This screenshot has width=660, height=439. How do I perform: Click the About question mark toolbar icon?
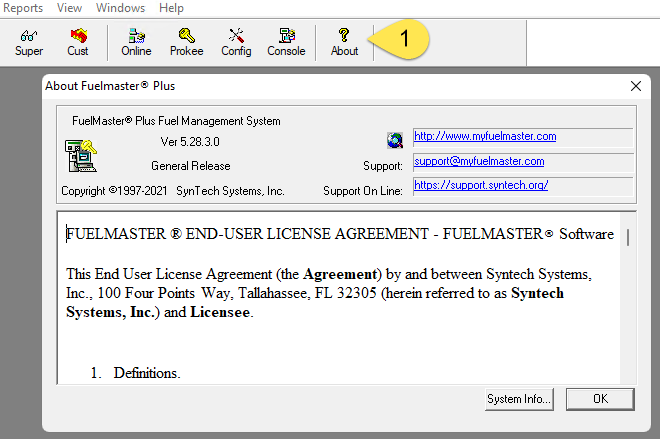344,43
